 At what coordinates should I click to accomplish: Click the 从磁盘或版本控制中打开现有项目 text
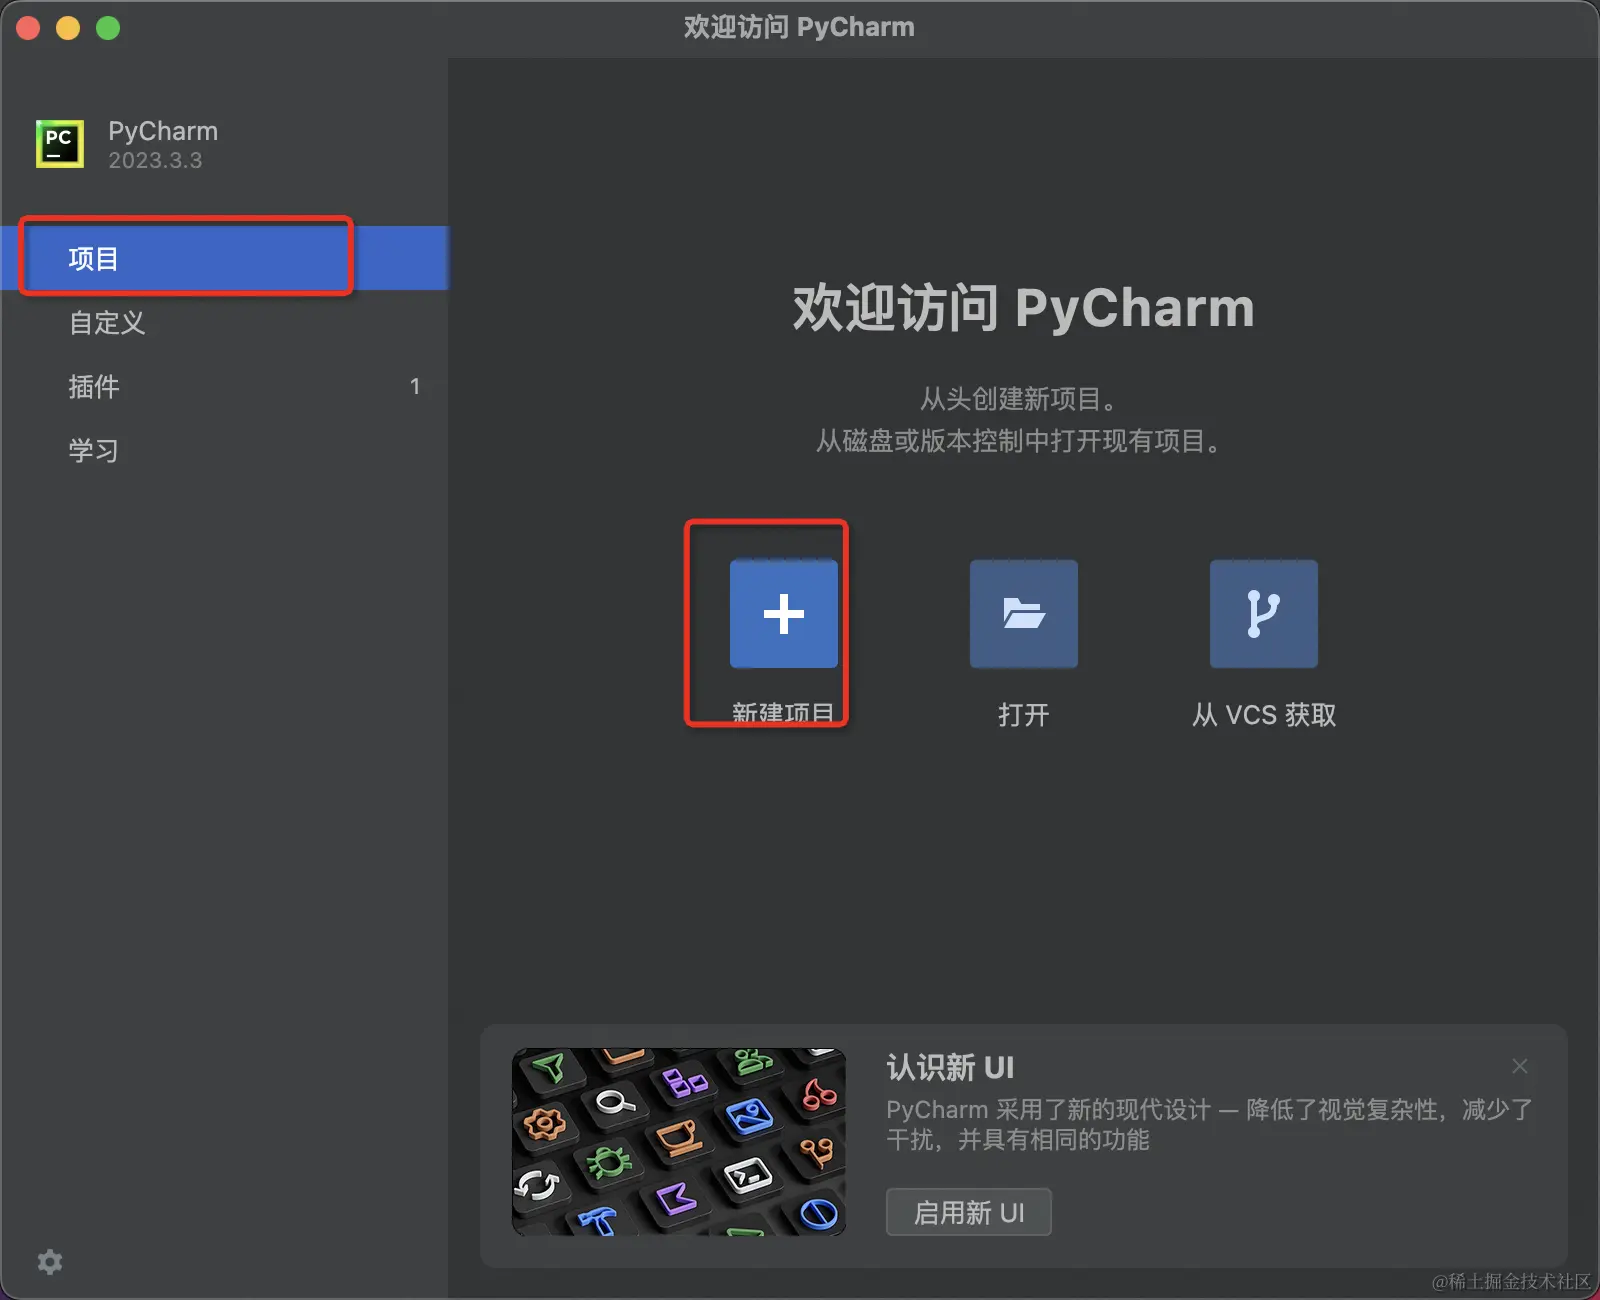(x=1018, y=441)
